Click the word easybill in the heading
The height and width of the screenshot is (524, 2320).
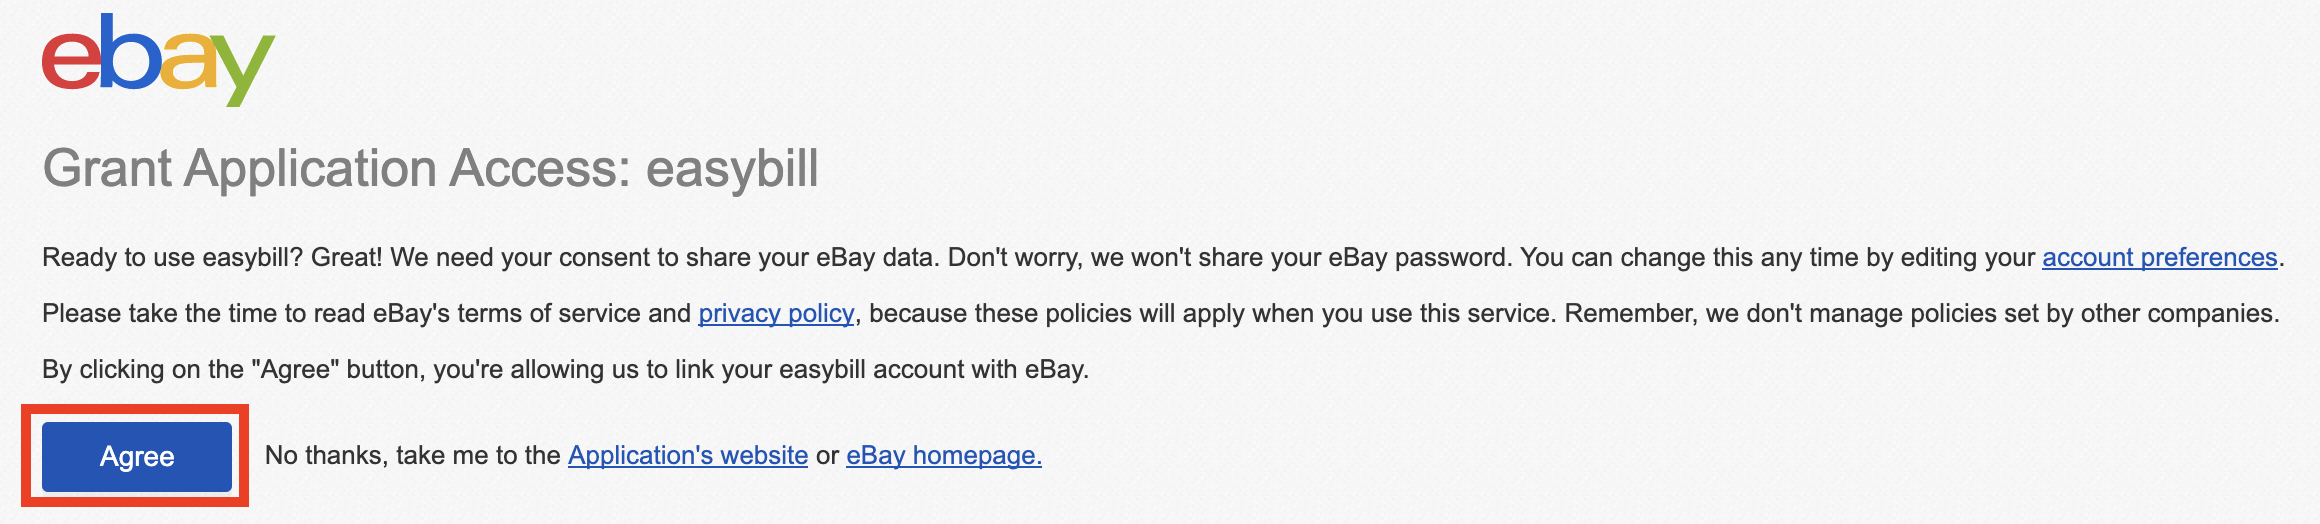[732, 168]
